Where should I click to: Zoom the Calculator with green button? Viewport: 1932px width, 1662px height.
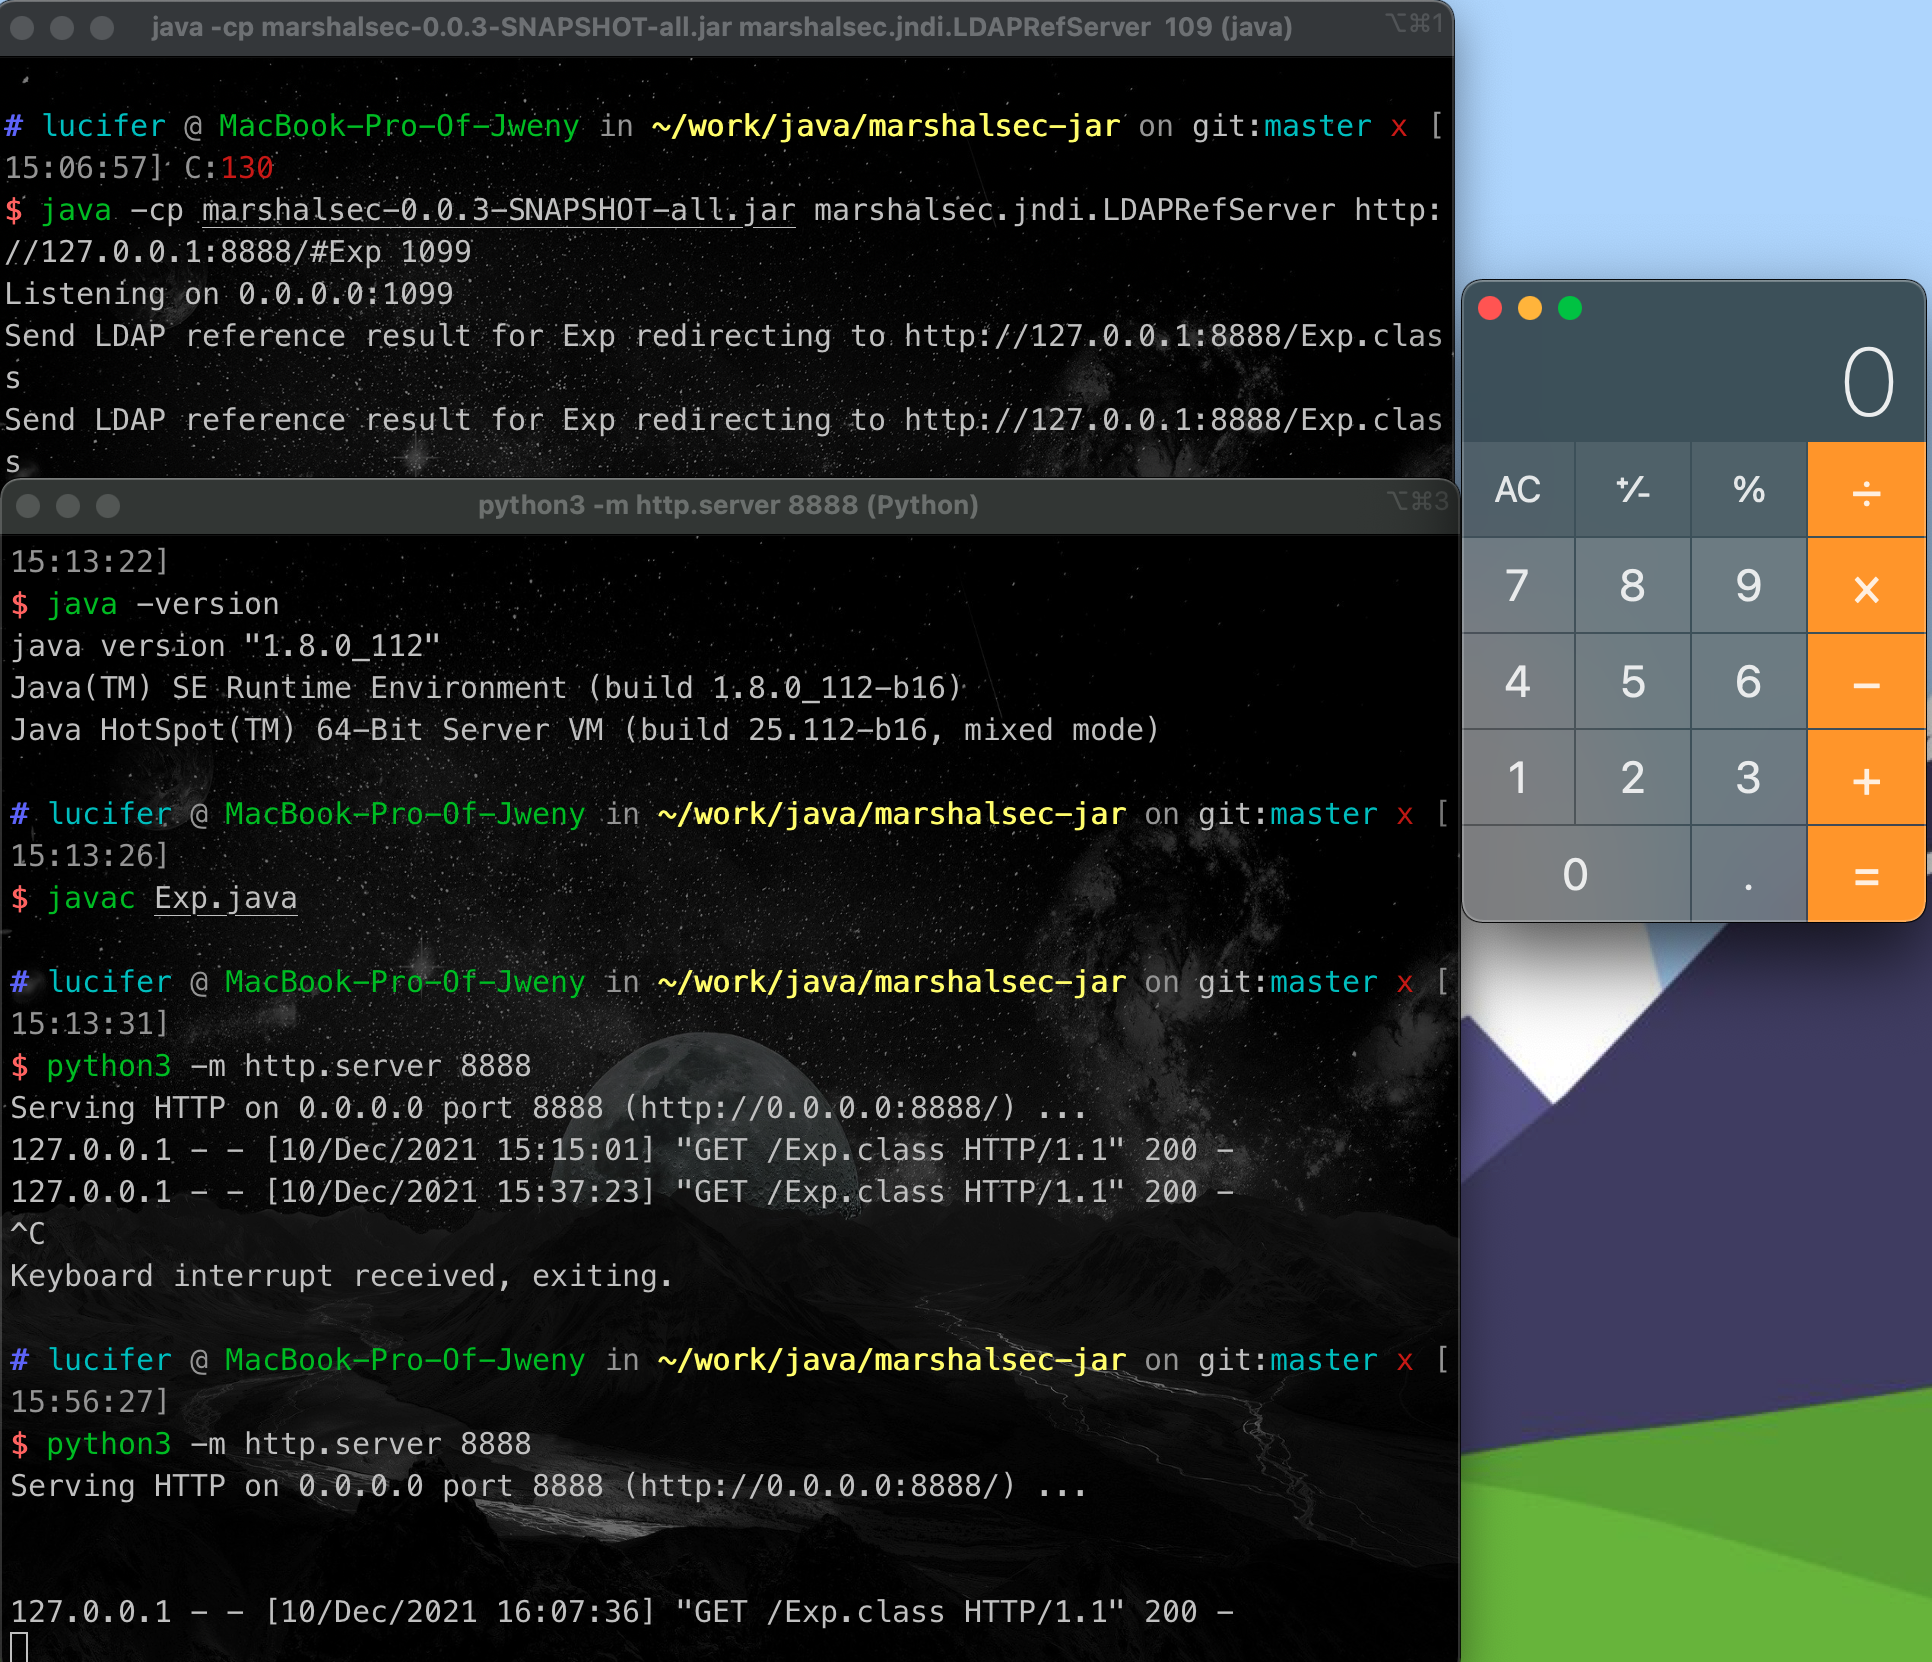[1570, 308]
